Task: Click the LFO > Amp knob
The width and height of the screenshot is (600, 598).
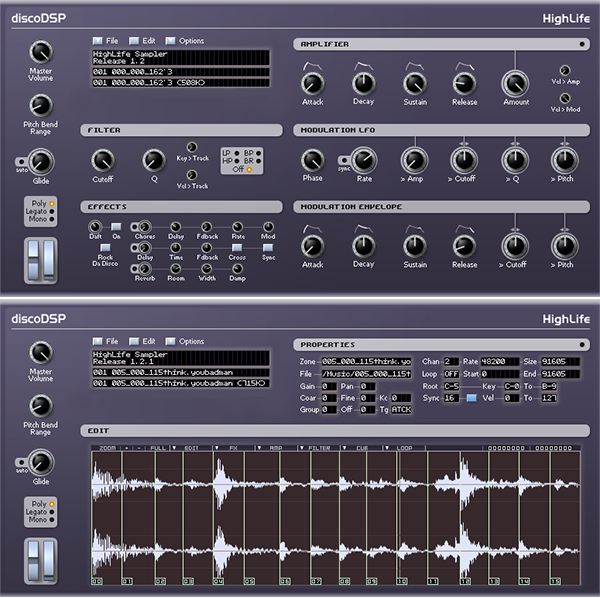Action: 414,160
